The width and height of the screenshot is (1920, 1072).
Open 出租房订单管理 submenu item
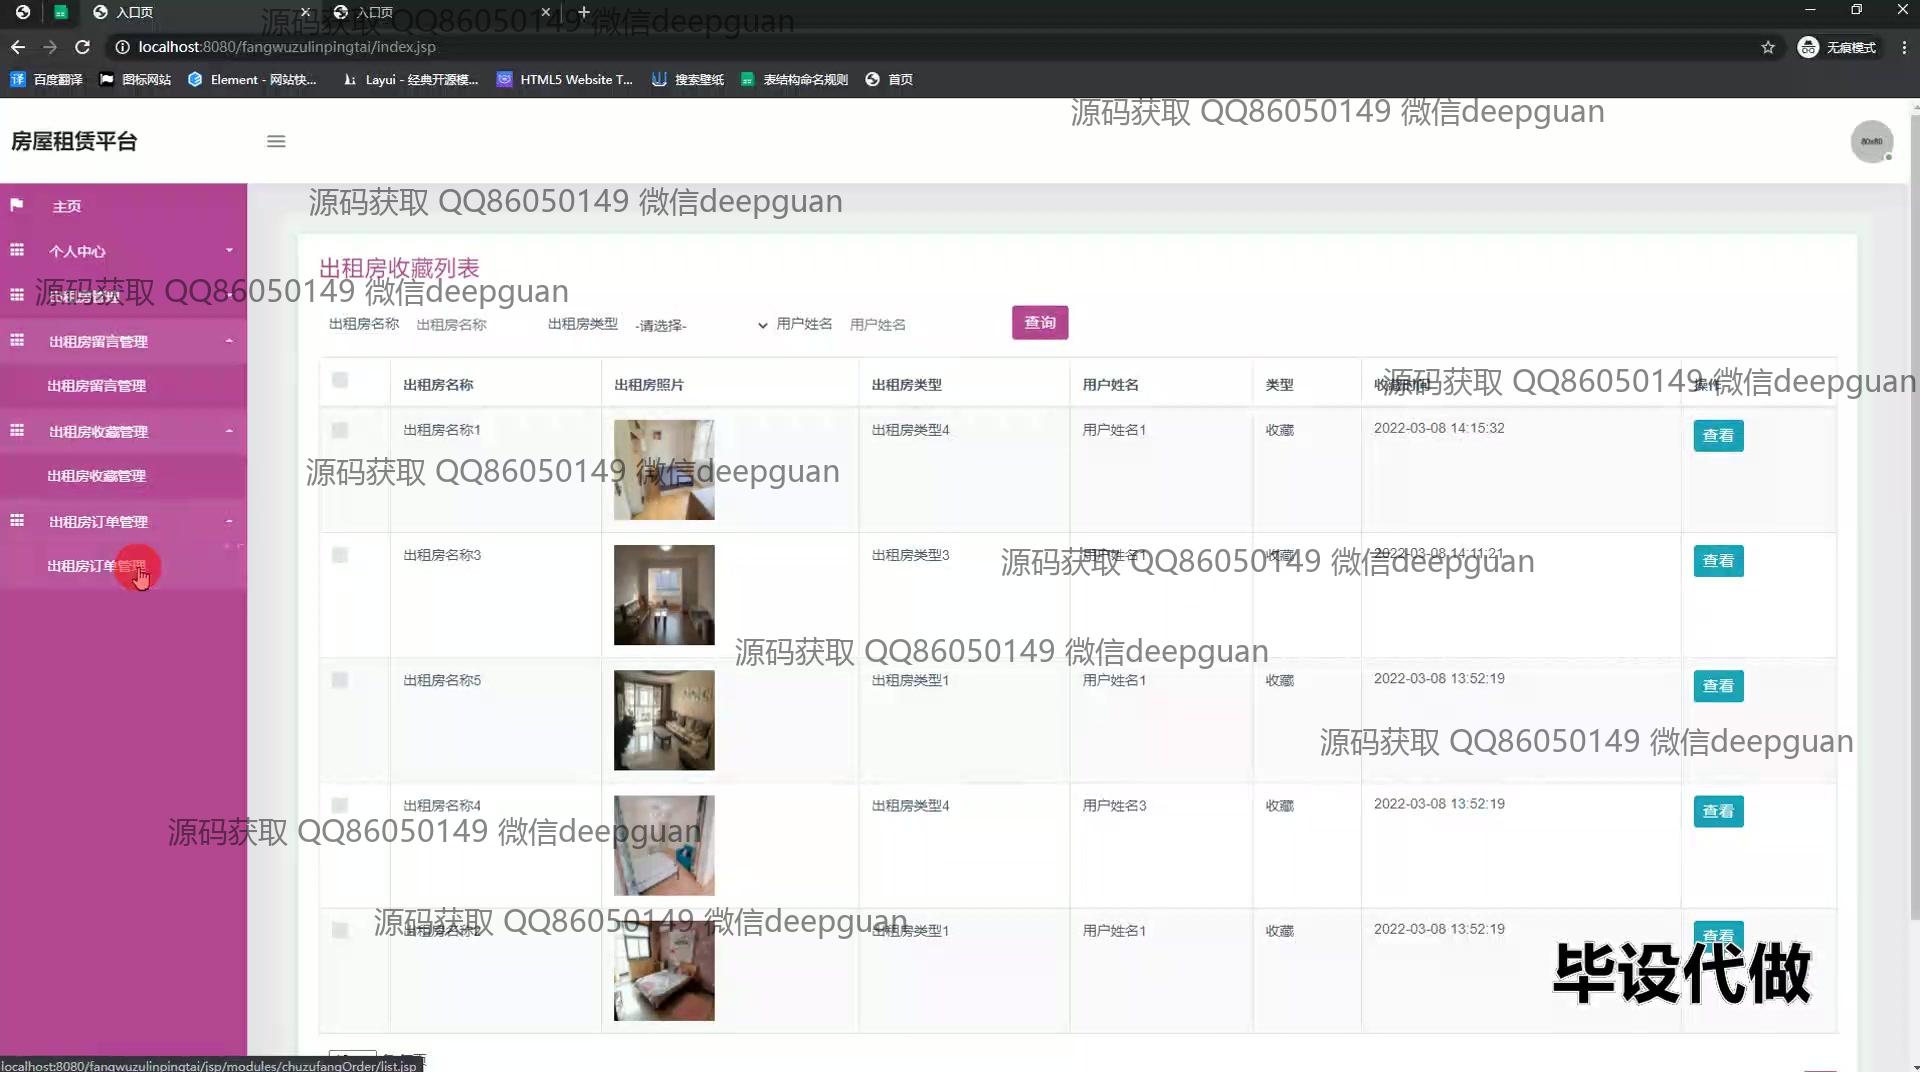pyautogui.click(x=97, y=566)
